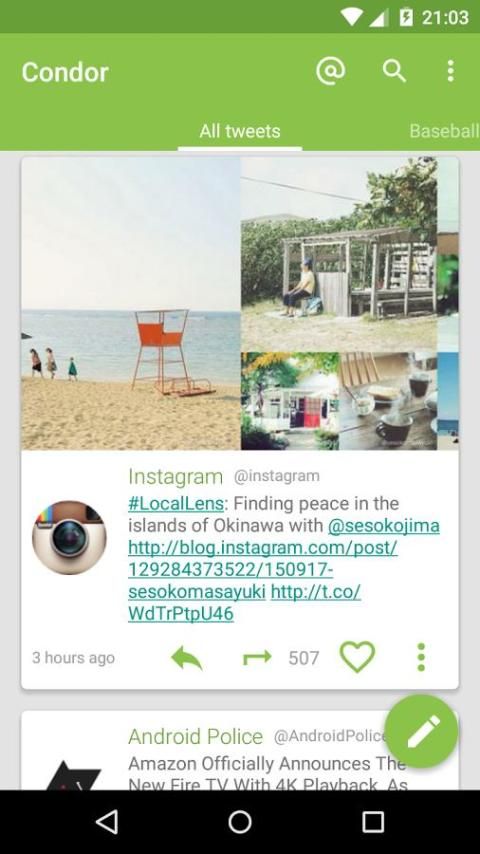The image size is (480, 854).
Task: Open Instagram tweet's more options dots
Action: 421,657
